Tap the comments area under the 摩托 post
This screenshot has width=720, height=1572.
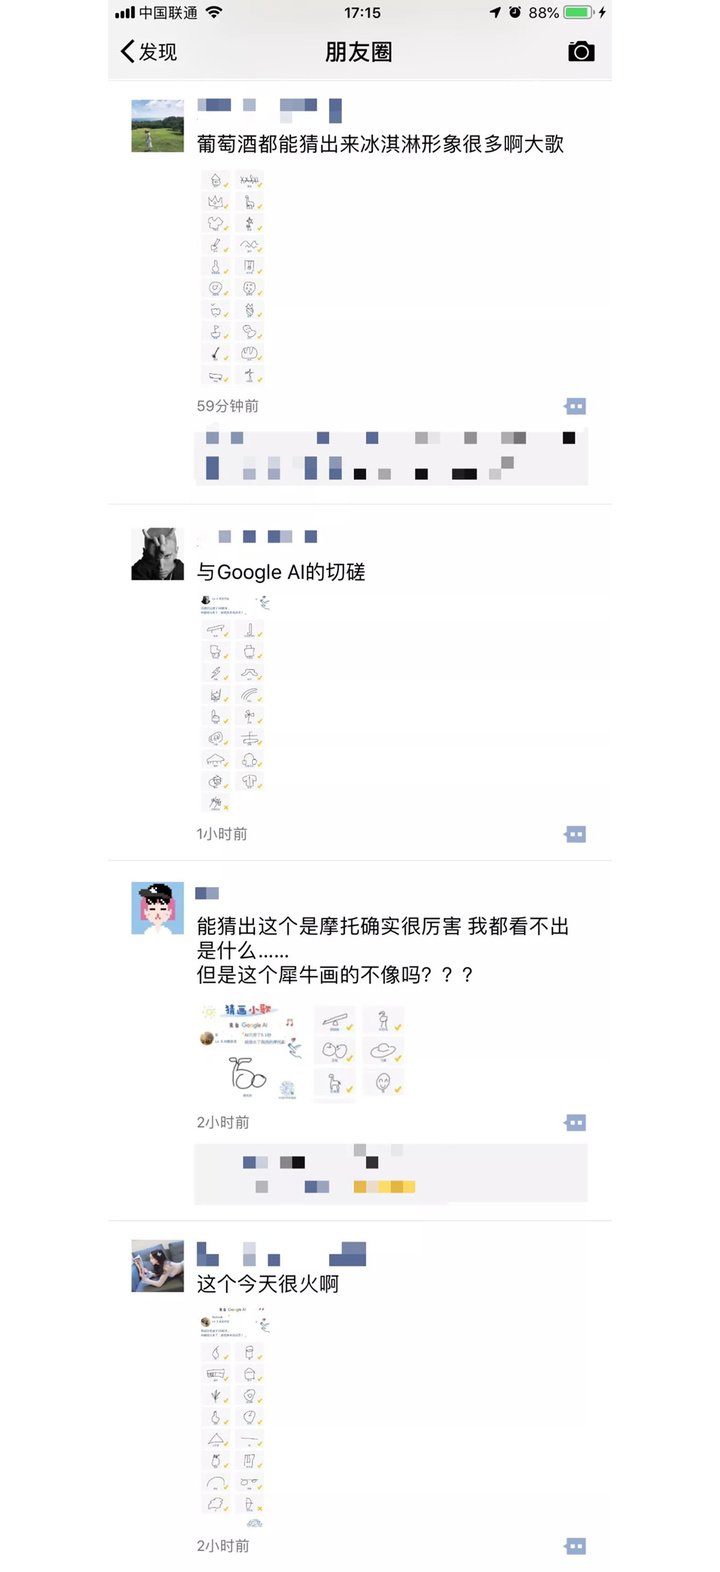pos(391,1174)
